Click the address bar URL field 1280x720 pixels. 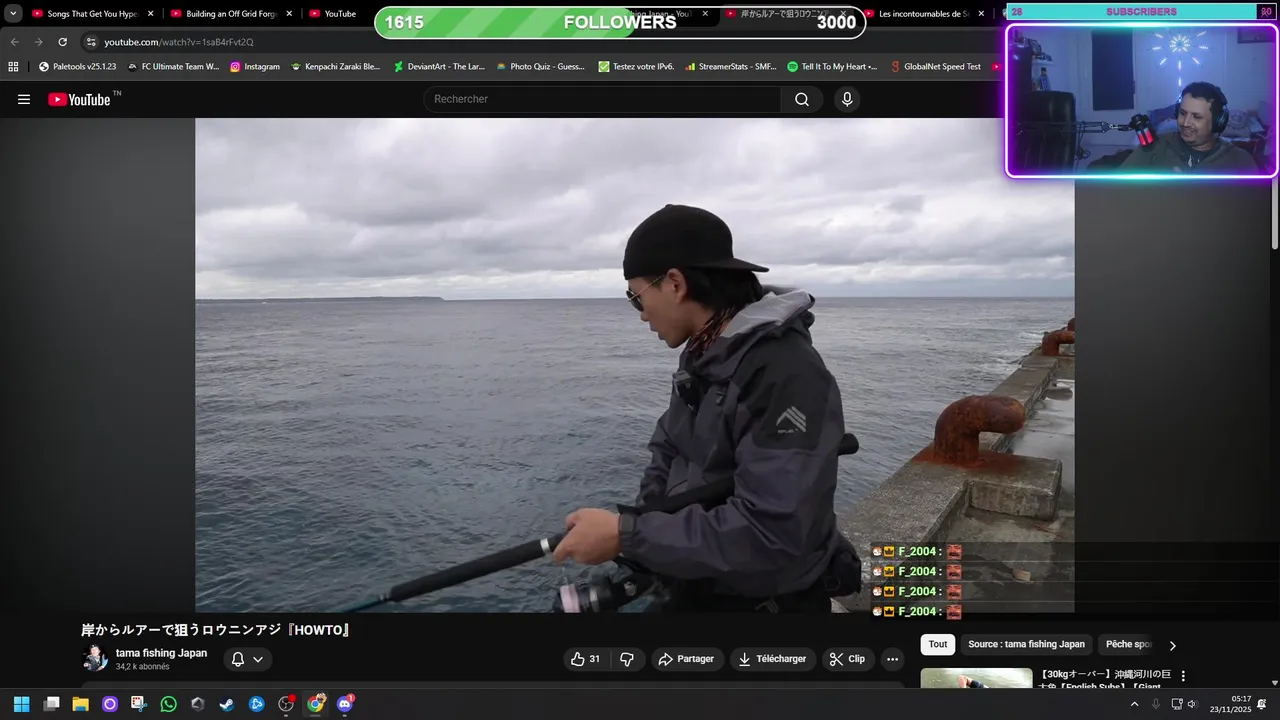pyautogui.click(x=540, y=42)
